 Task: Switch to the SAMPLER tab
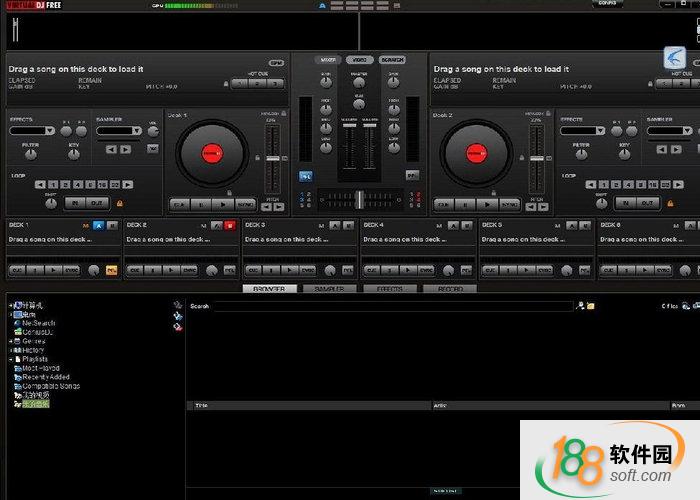point(329,288)
